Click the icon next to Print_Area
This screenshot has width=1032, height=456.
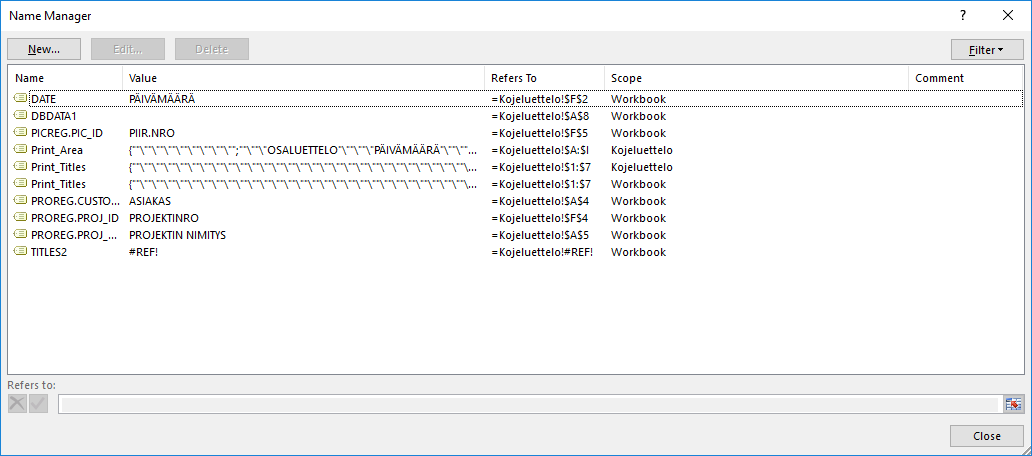pos(20,150)
